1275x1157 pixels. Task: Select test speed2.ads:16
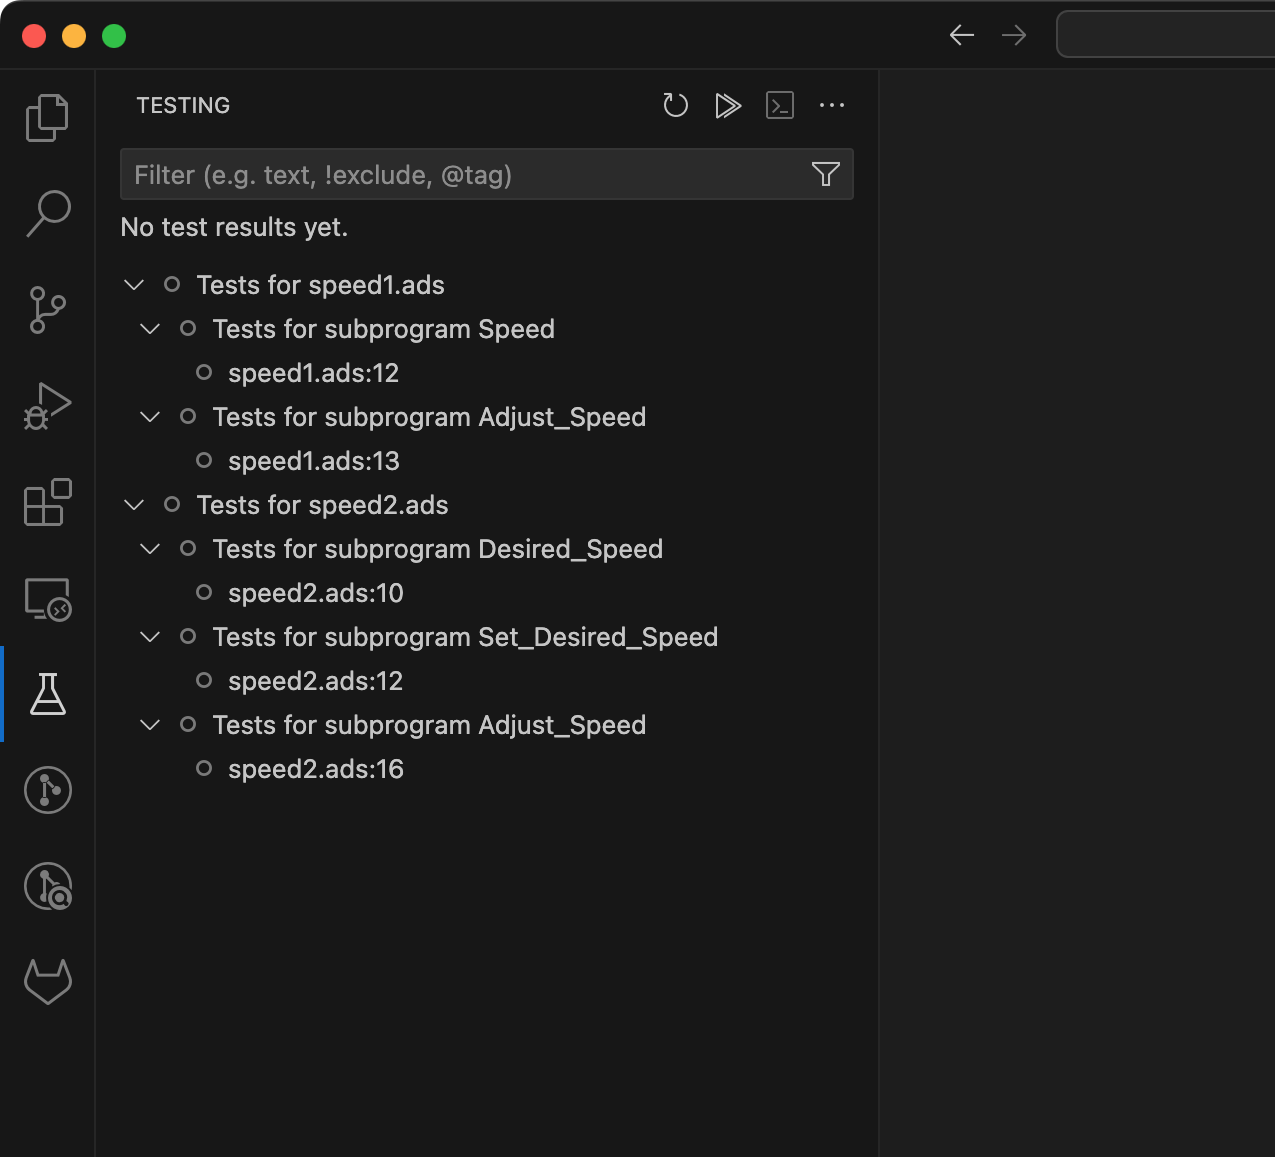pyautogui.click(x=315, y=769)
